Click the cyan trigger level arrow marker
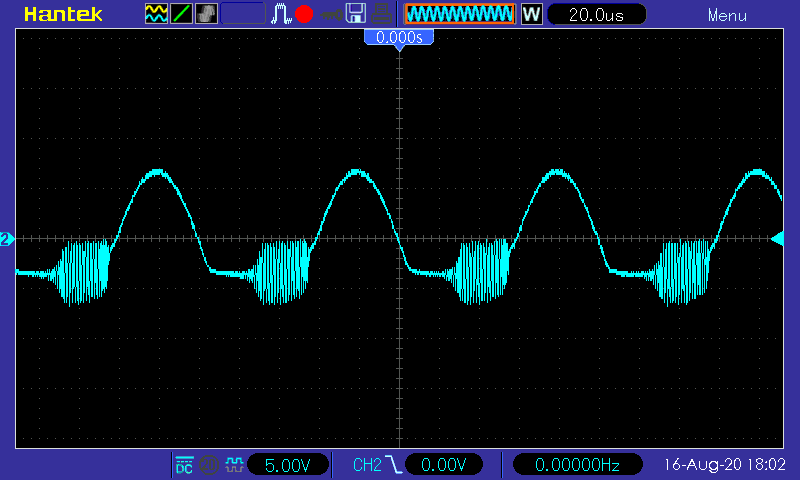This screenshot has height=480, width=800. point(778,238)
